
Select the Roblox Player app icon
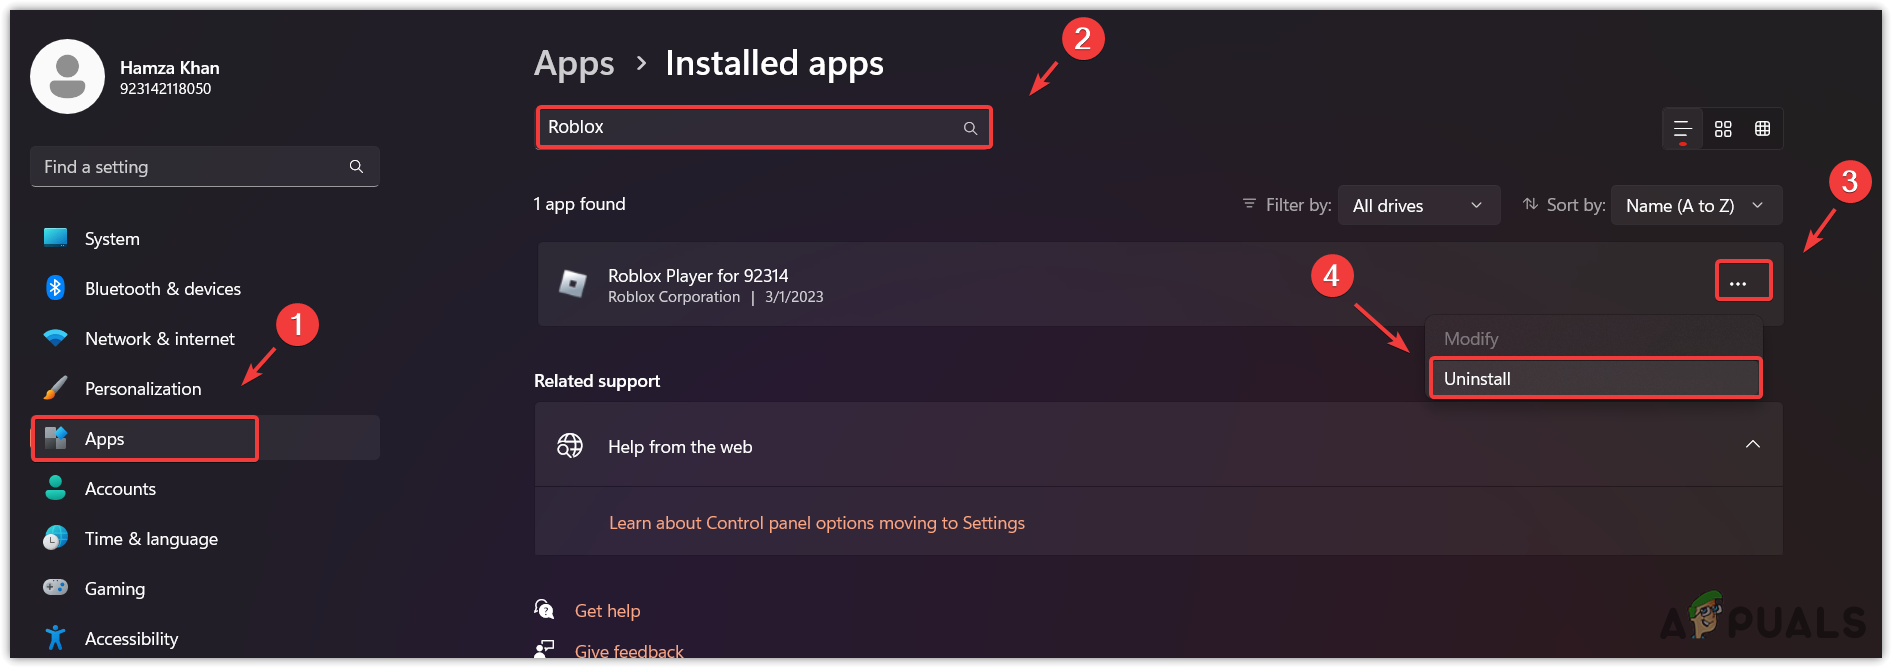572,284
